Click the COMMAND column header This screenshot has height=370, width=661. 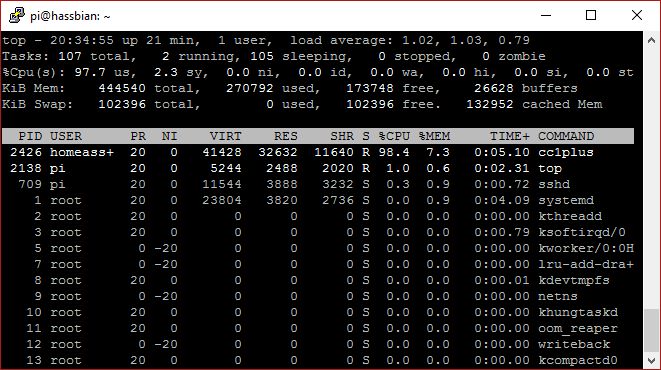[566, 136]
